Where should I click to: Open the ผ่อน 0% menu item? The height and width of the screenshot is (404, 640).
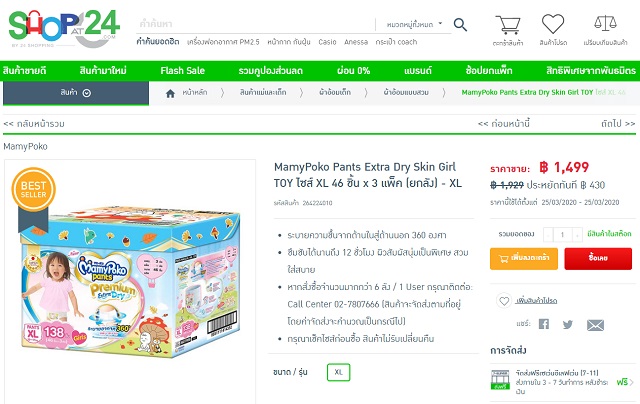tap(353, 71)
